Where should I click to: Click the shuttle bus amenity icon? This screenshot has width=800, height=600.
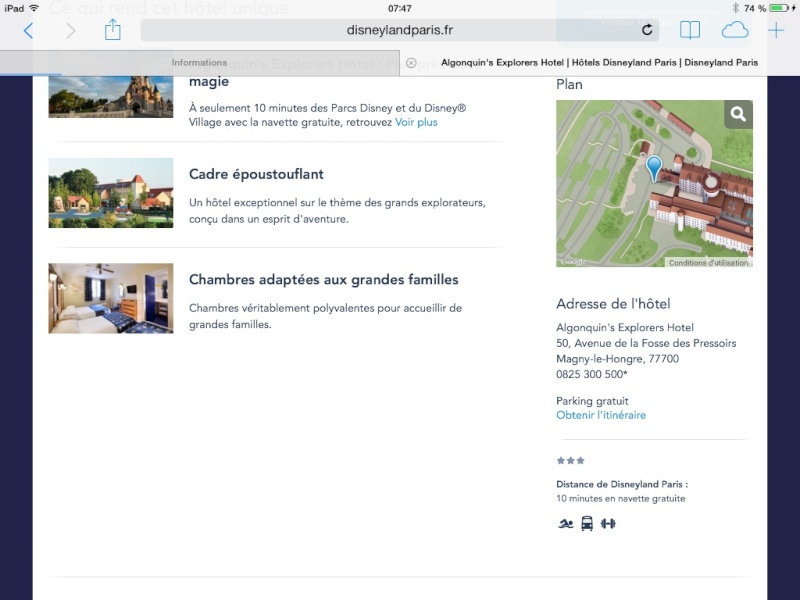587,523
